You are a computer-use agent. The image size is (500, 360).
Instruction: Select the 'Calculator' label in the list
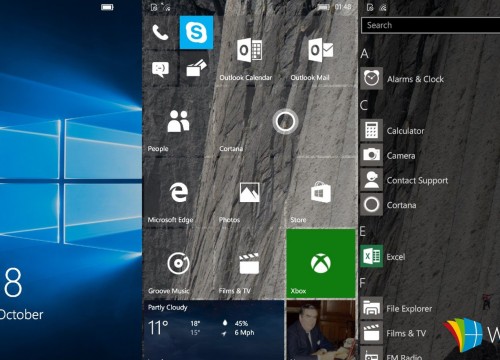tap(405, 131)
